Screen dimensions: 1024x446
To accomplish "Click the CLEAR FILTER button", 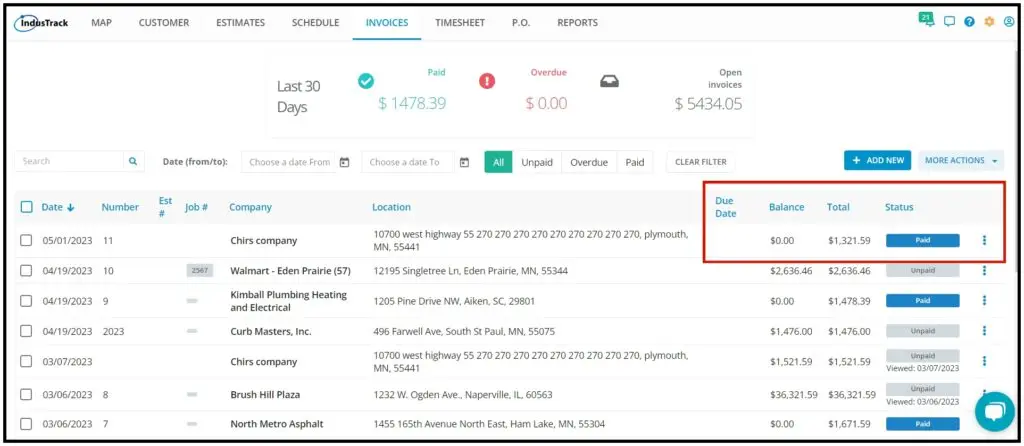I will click(x=700, y=162).
